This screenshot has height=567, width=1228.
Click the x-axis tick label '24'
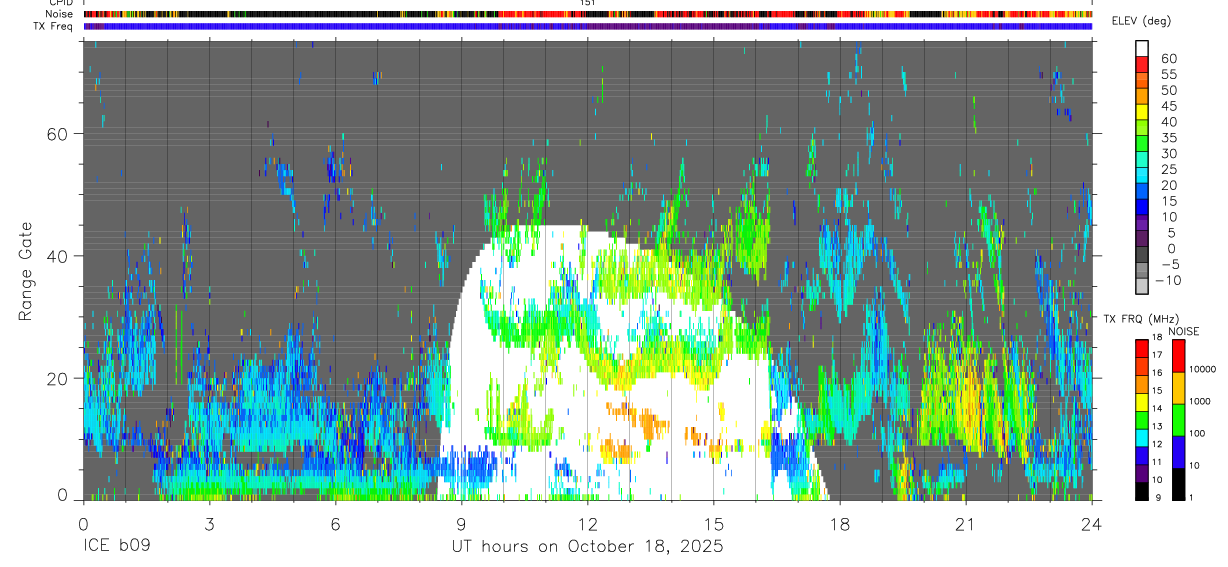coord(1092,523)
